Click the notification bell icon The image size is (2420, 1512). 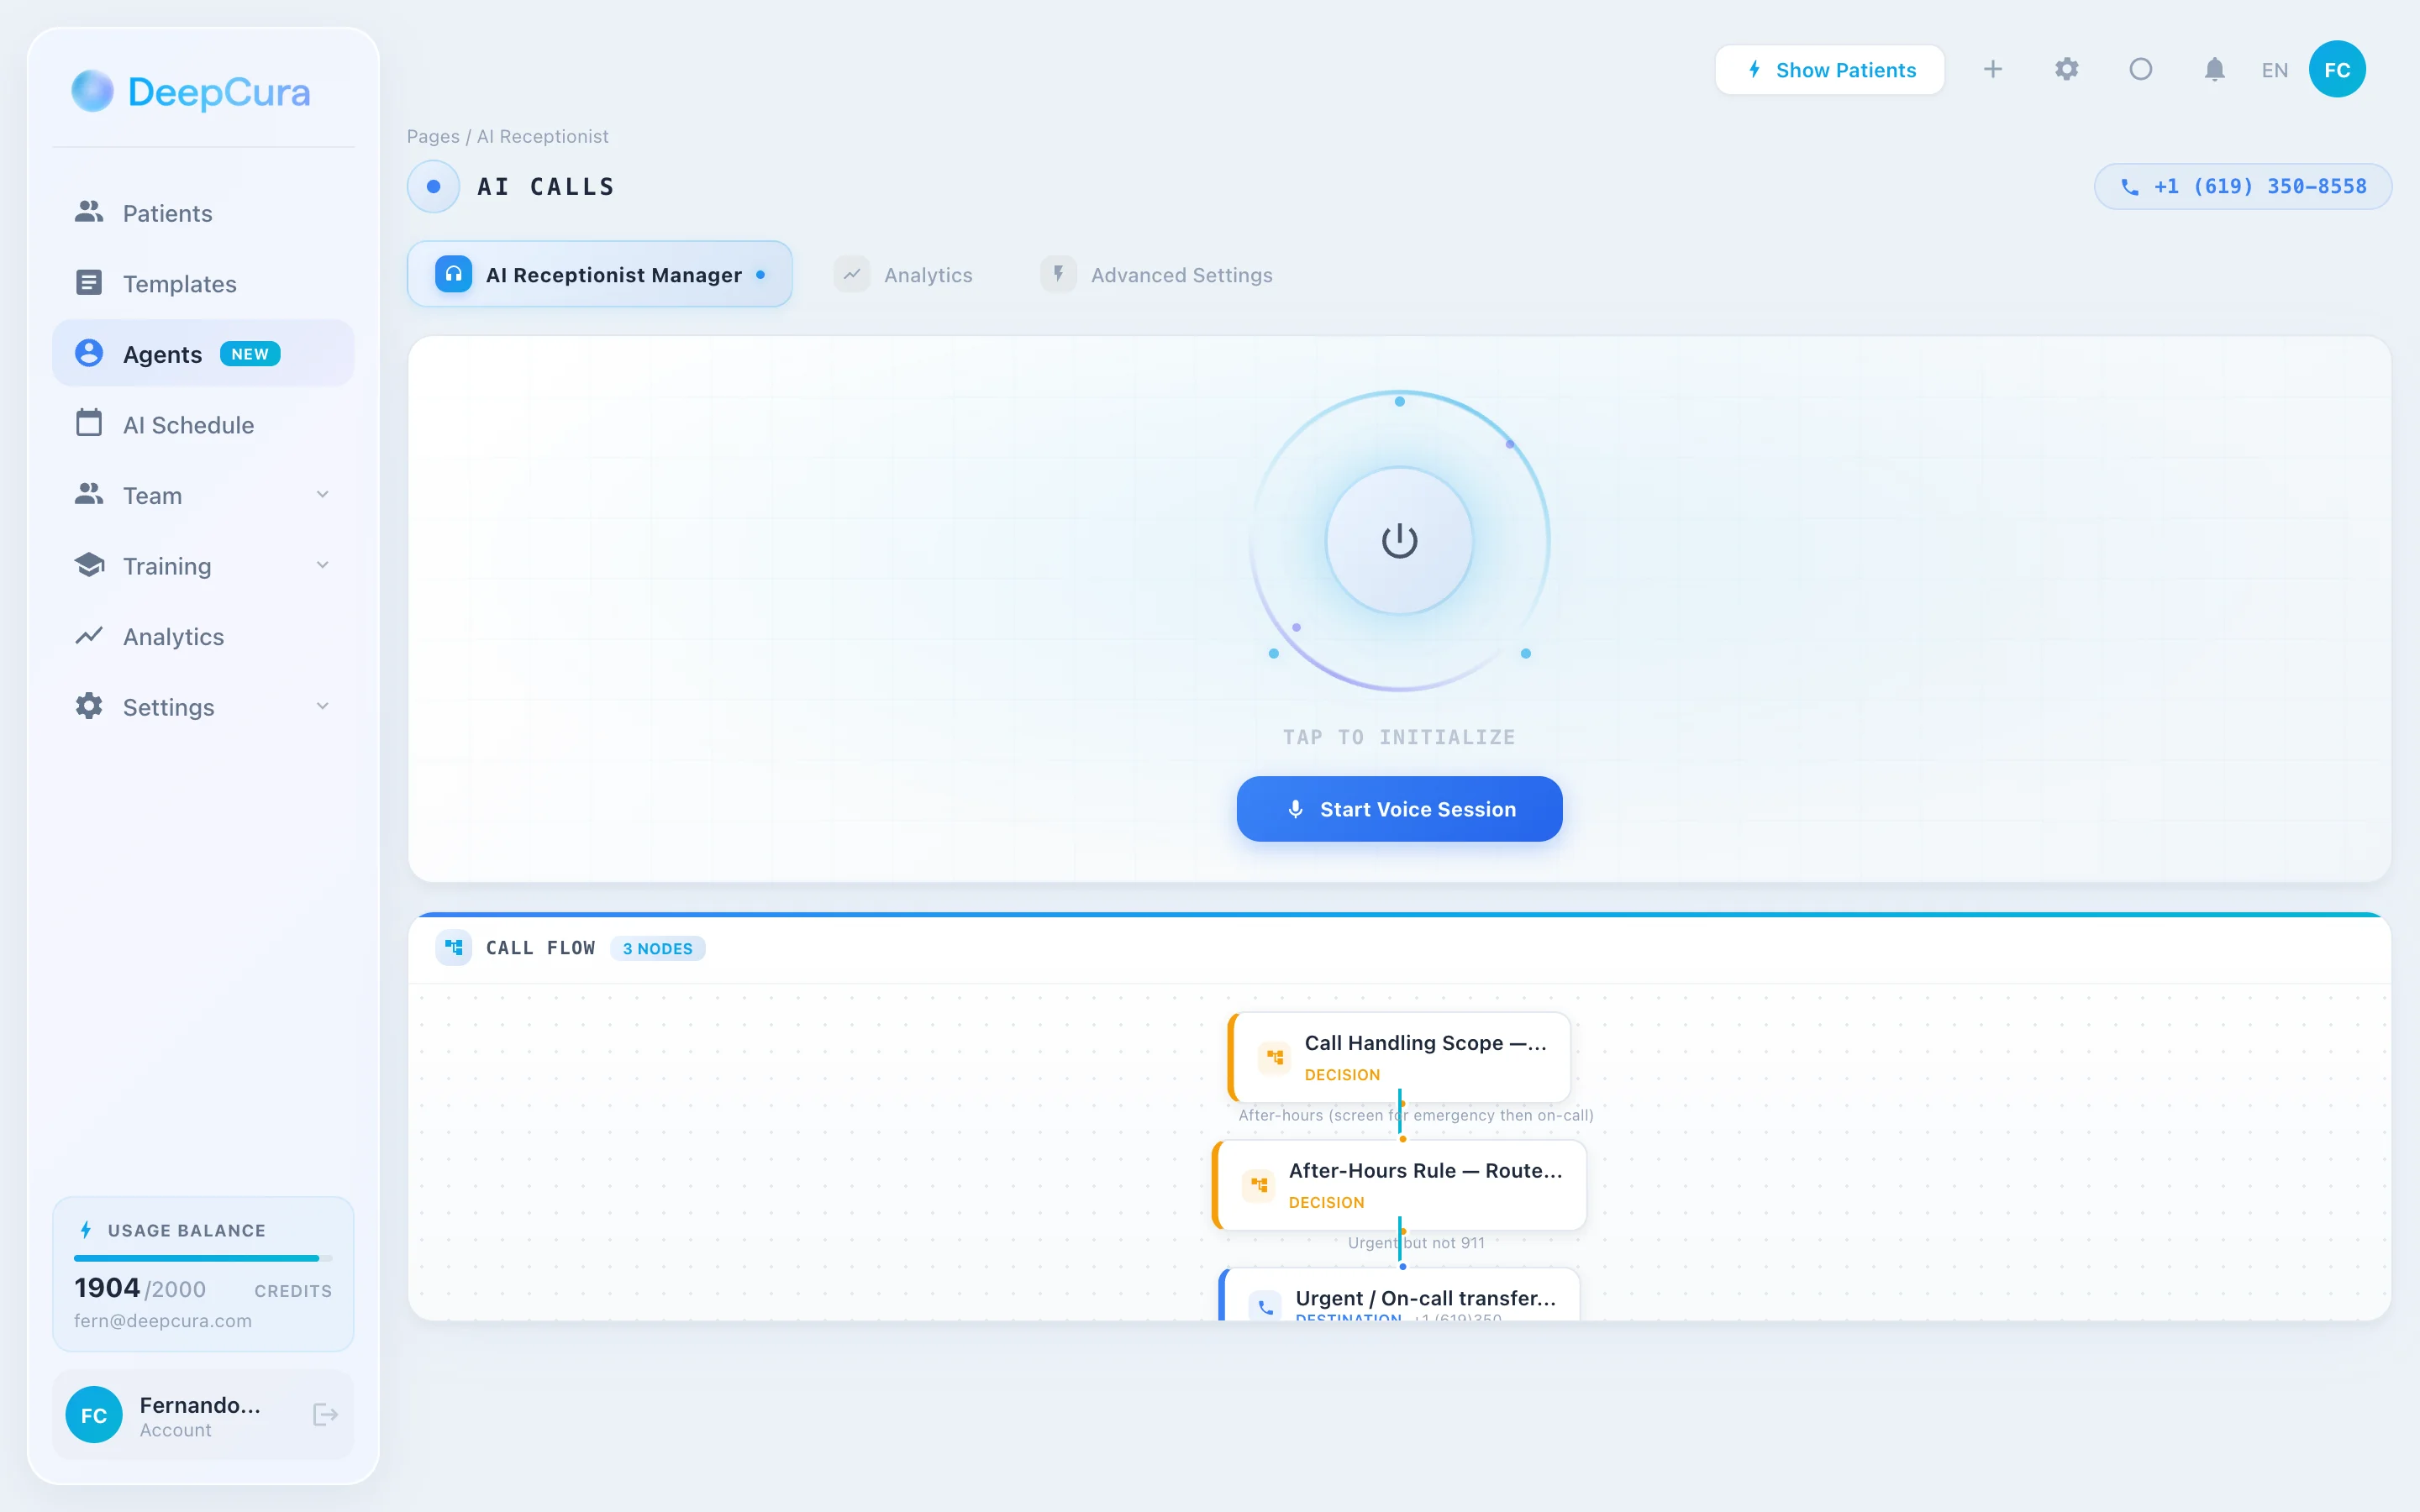point(2213,69)
